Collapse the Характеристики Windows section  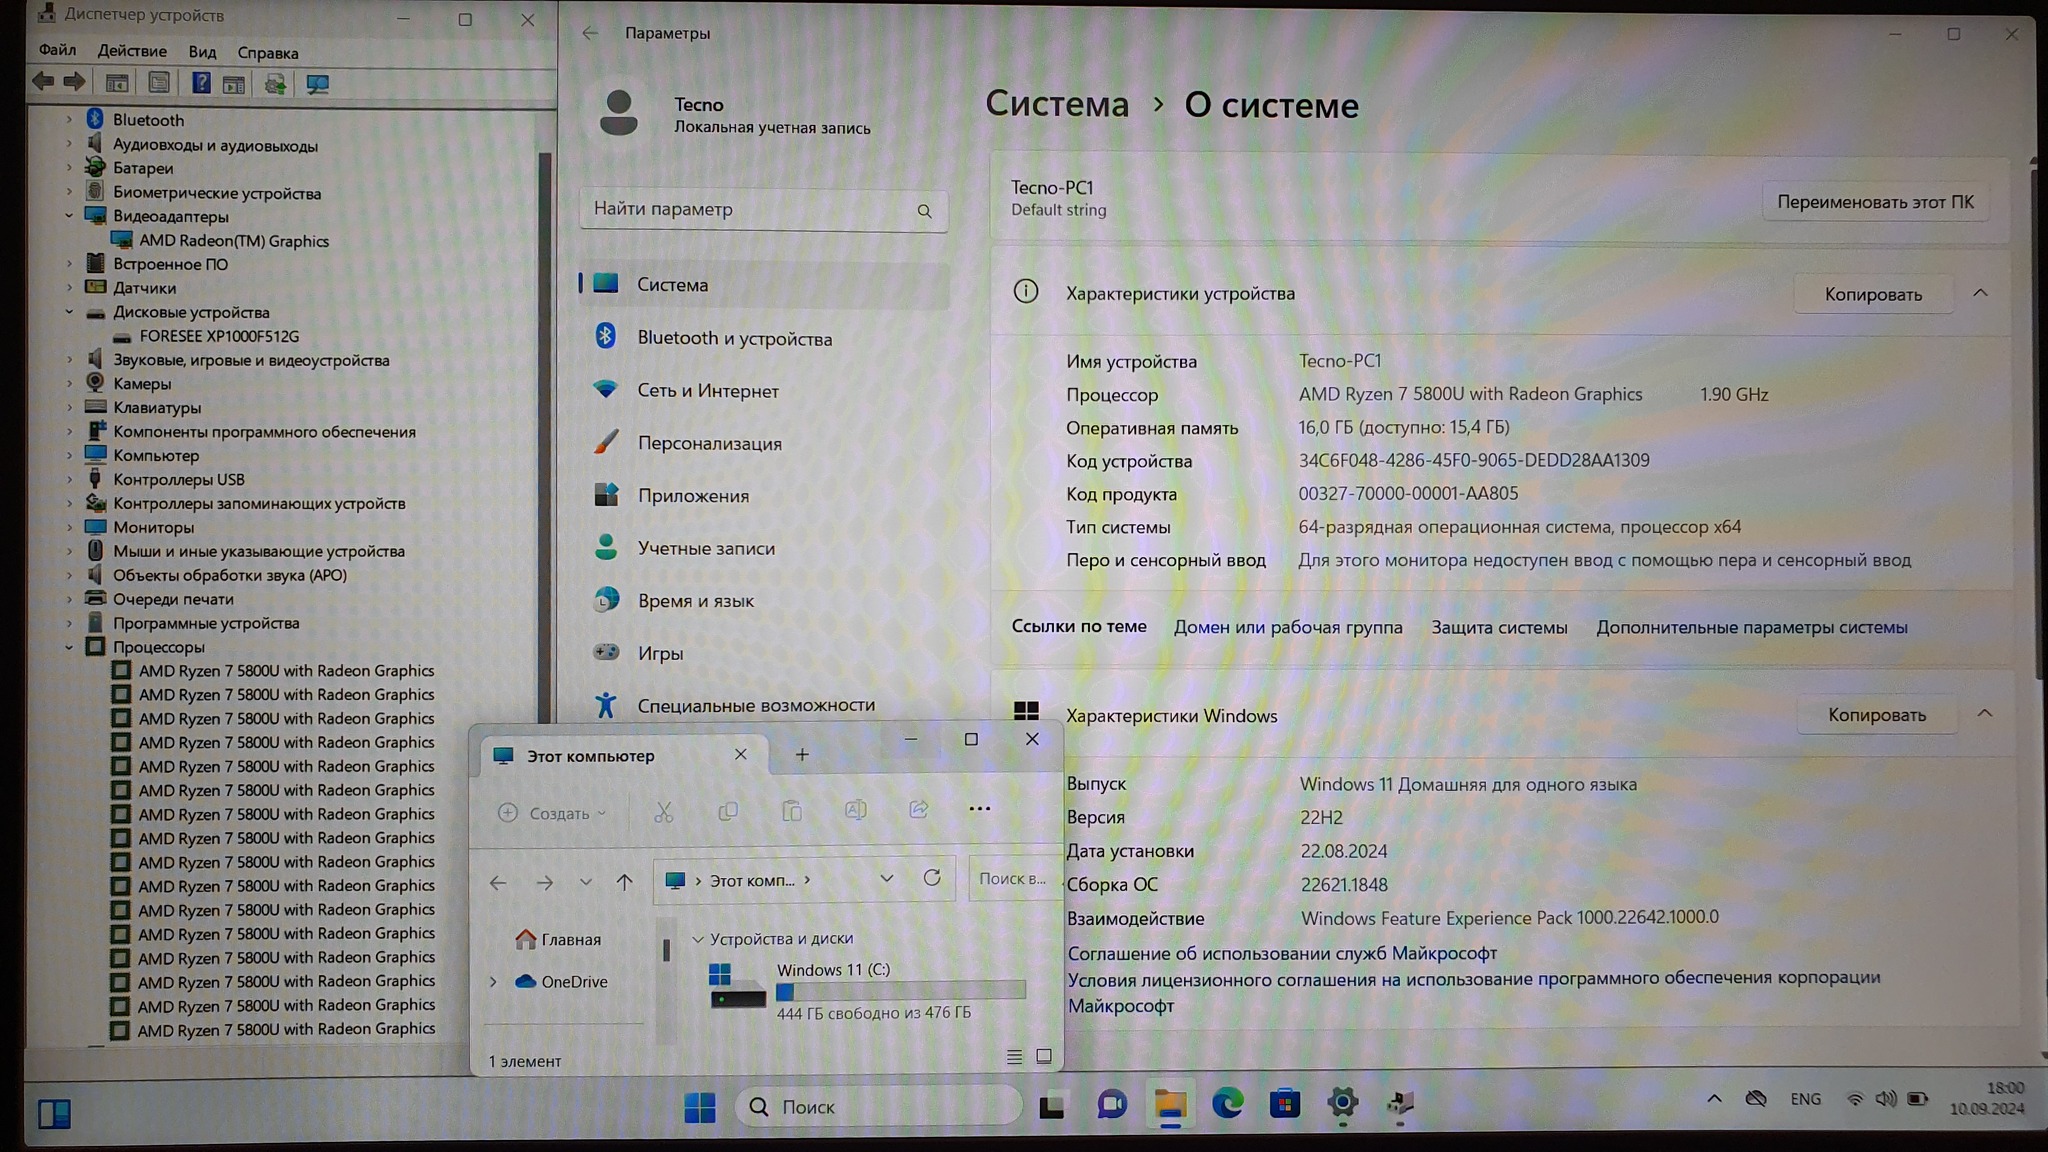(1984, 714)
